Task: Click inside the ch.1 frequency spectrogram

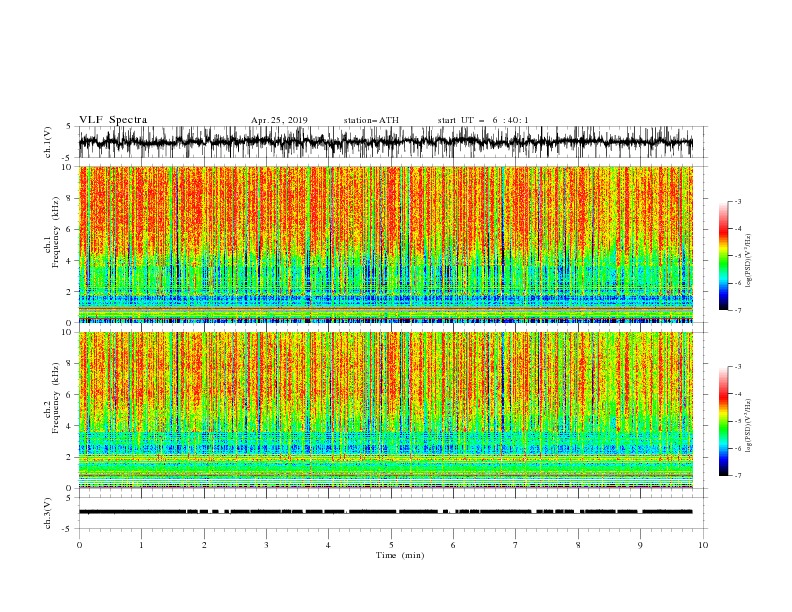Action: pyautogui.click(x=386, y=244)
